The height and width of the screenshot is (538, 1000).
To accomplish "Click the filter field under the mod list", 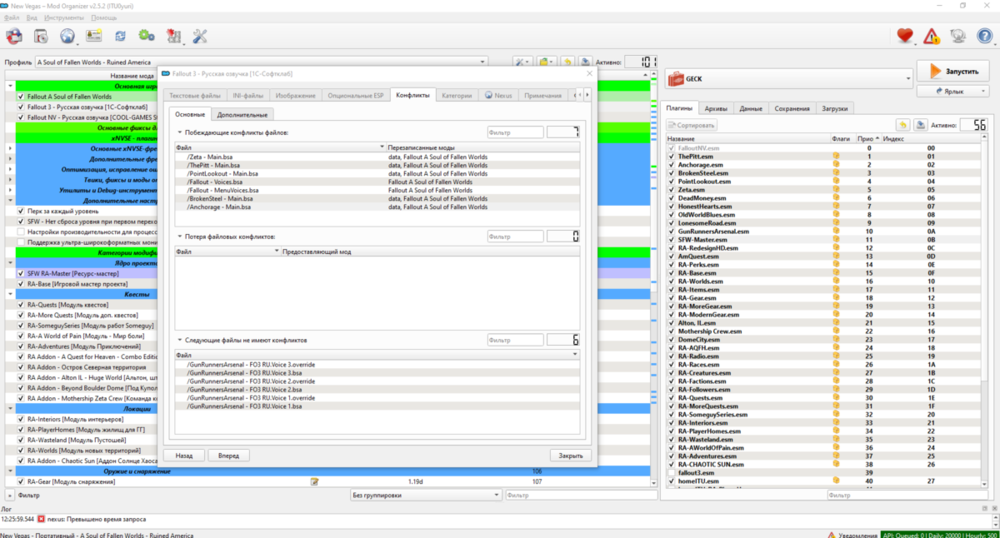I will (x=579, y=495).
